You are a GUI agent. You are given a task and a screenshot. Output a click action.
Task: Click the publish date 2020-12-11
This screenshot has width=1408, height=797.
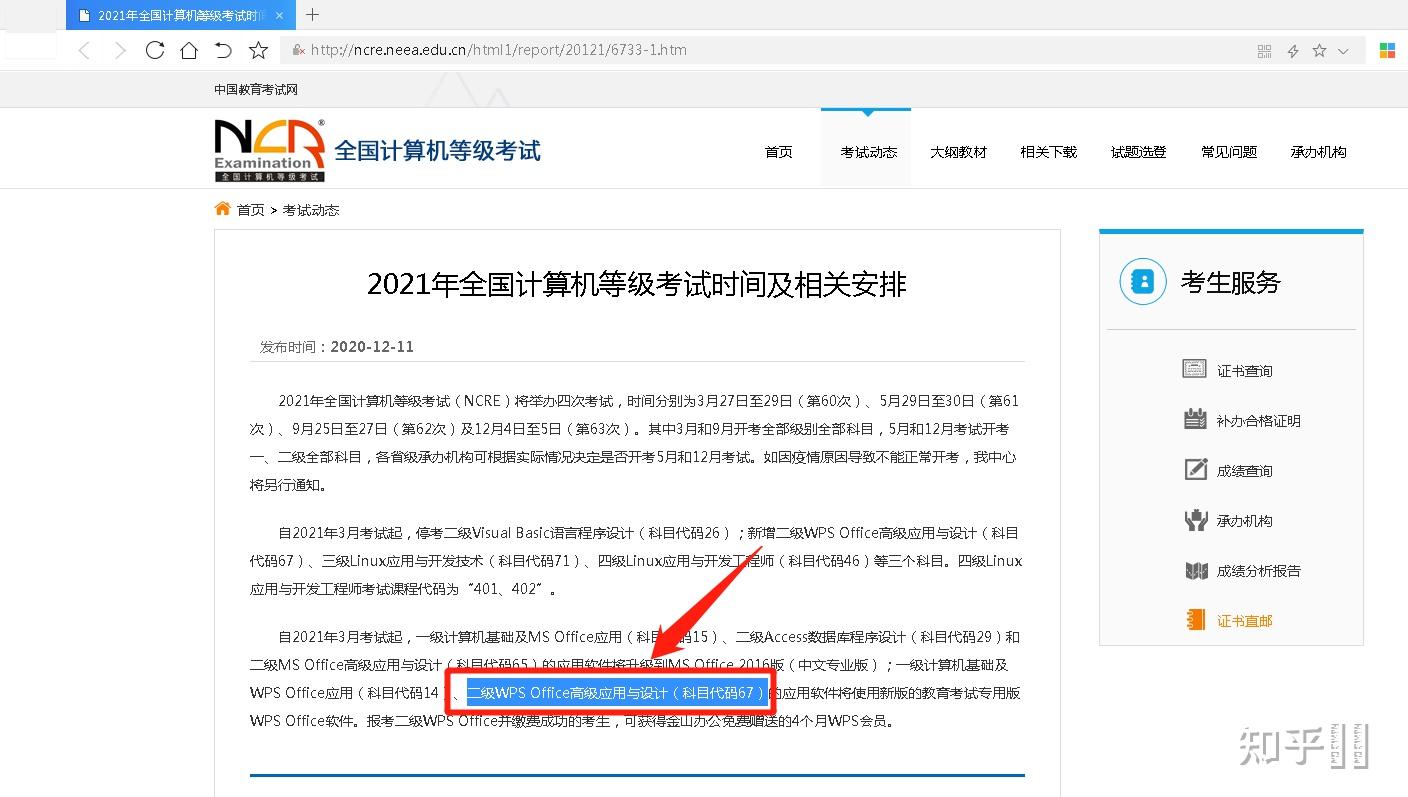click(x=372, y=347)
